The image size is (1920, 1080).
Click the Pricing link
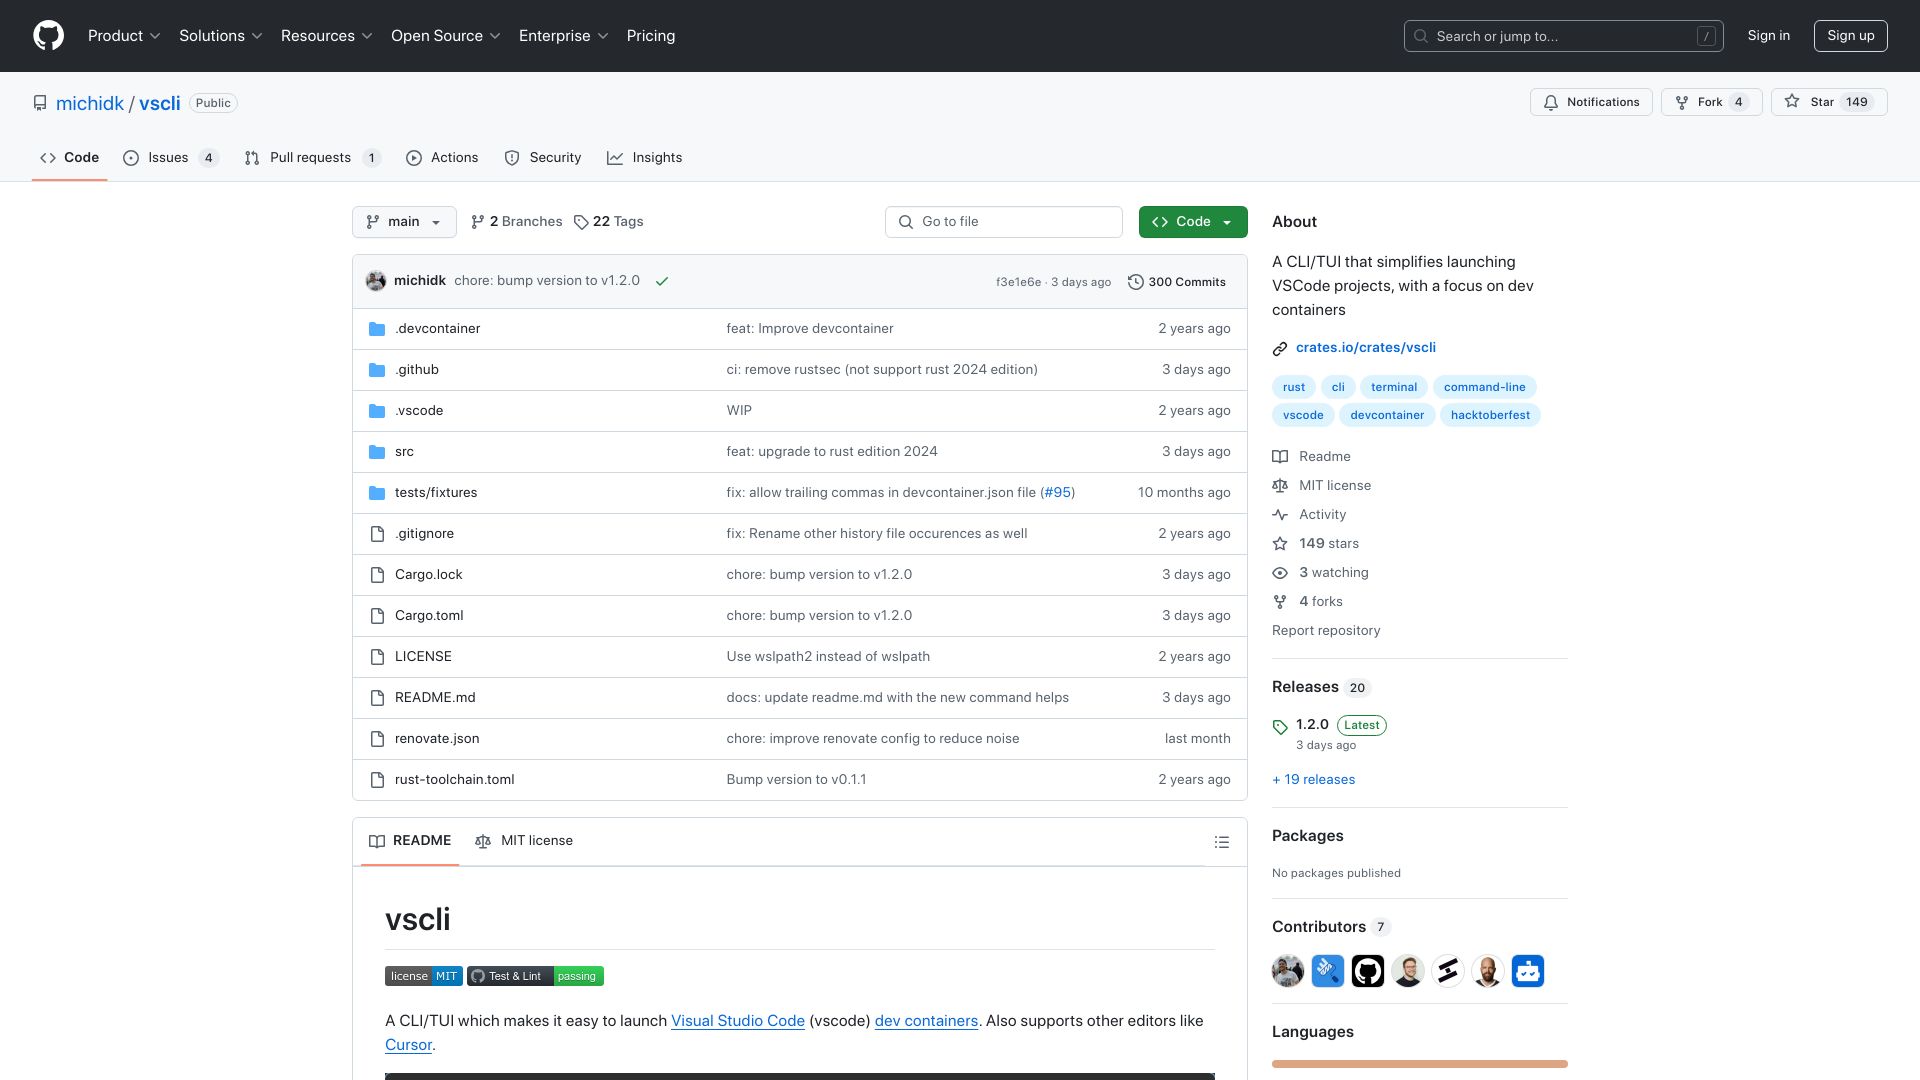click(651, 36)
